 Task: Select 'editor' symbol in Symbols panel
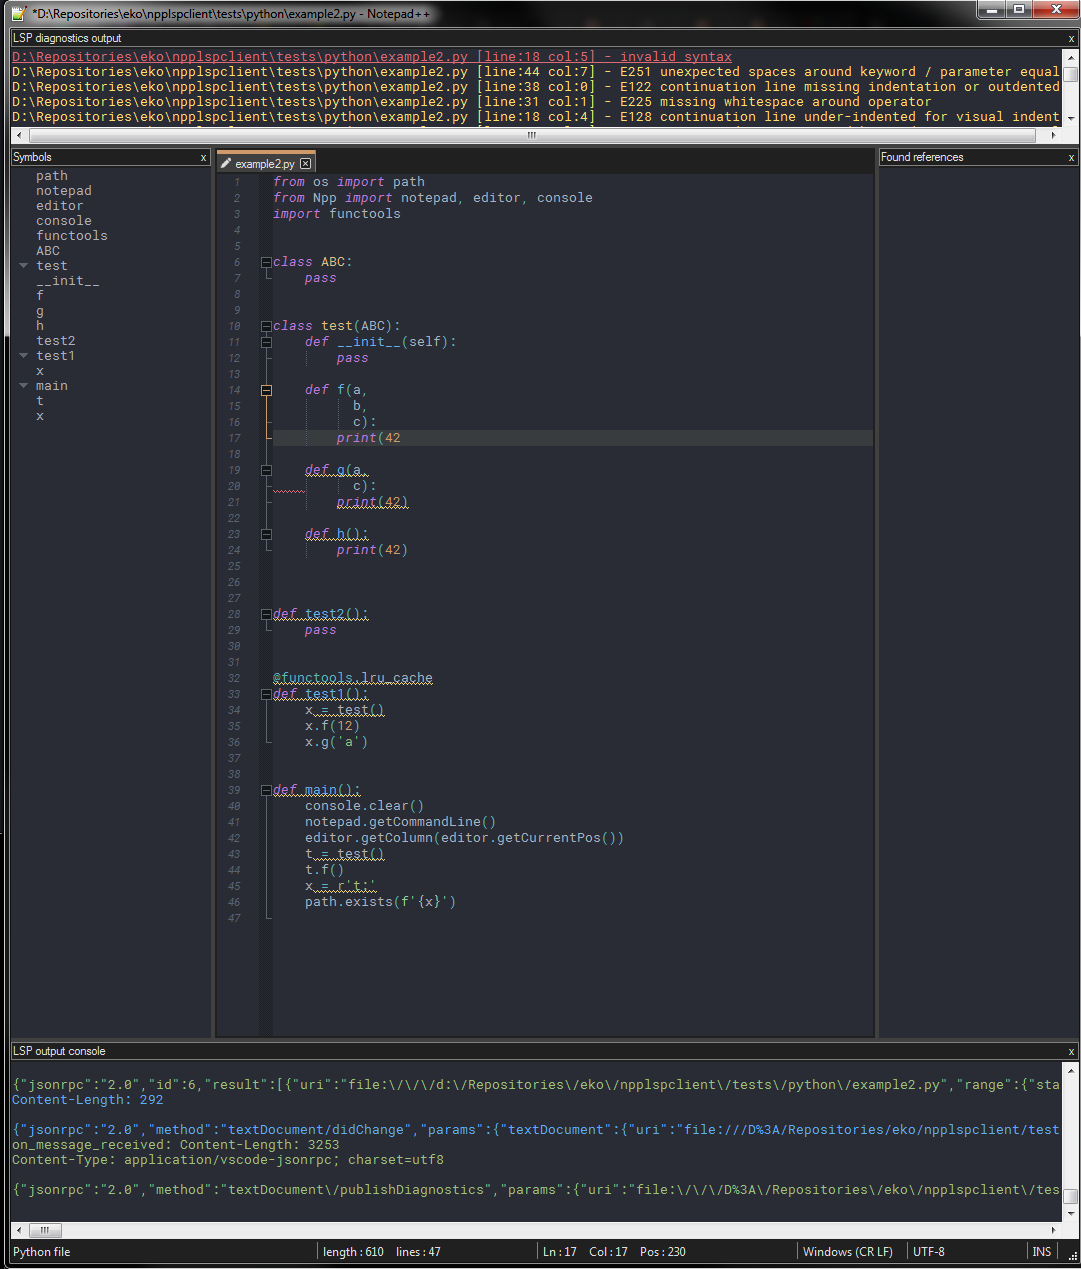pos(60,206)
